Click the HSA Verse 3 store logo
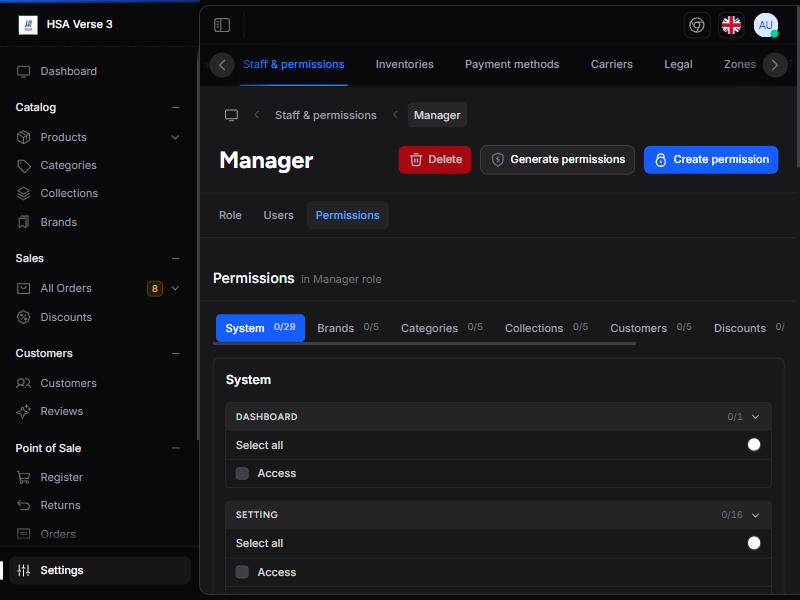Screen dimensions: 800x600 tap(28, 24)
